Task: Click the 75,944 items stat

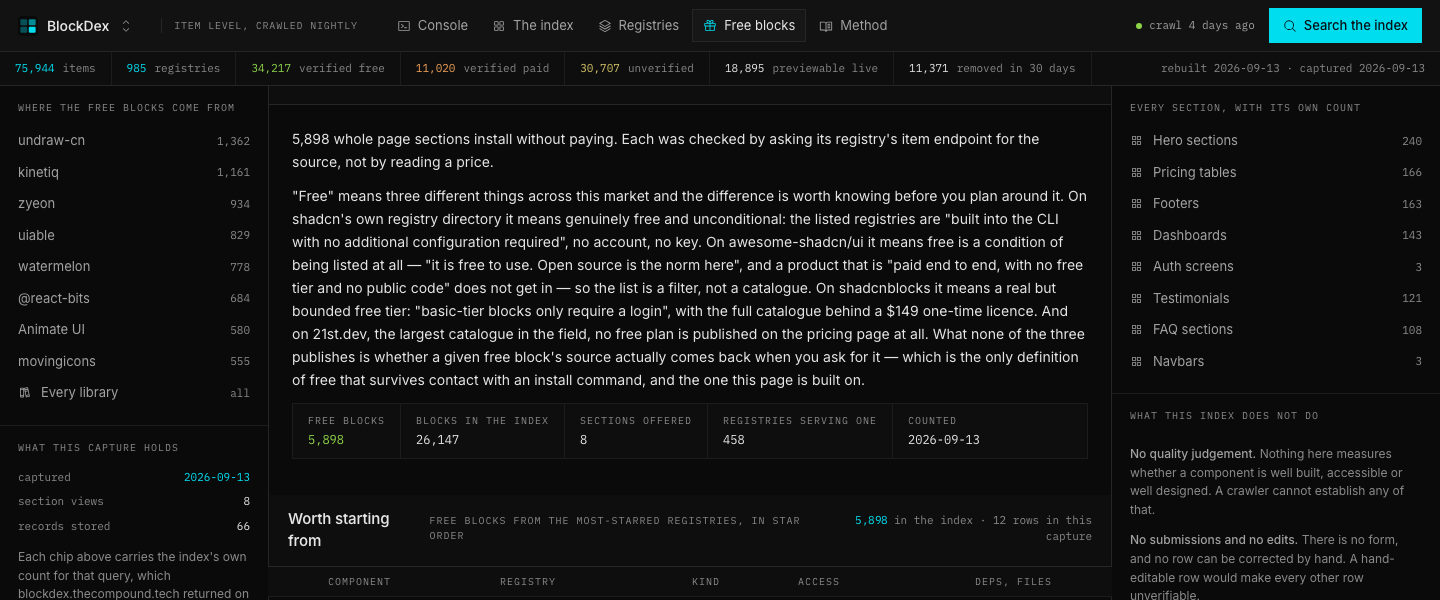Action: [55, 68]
